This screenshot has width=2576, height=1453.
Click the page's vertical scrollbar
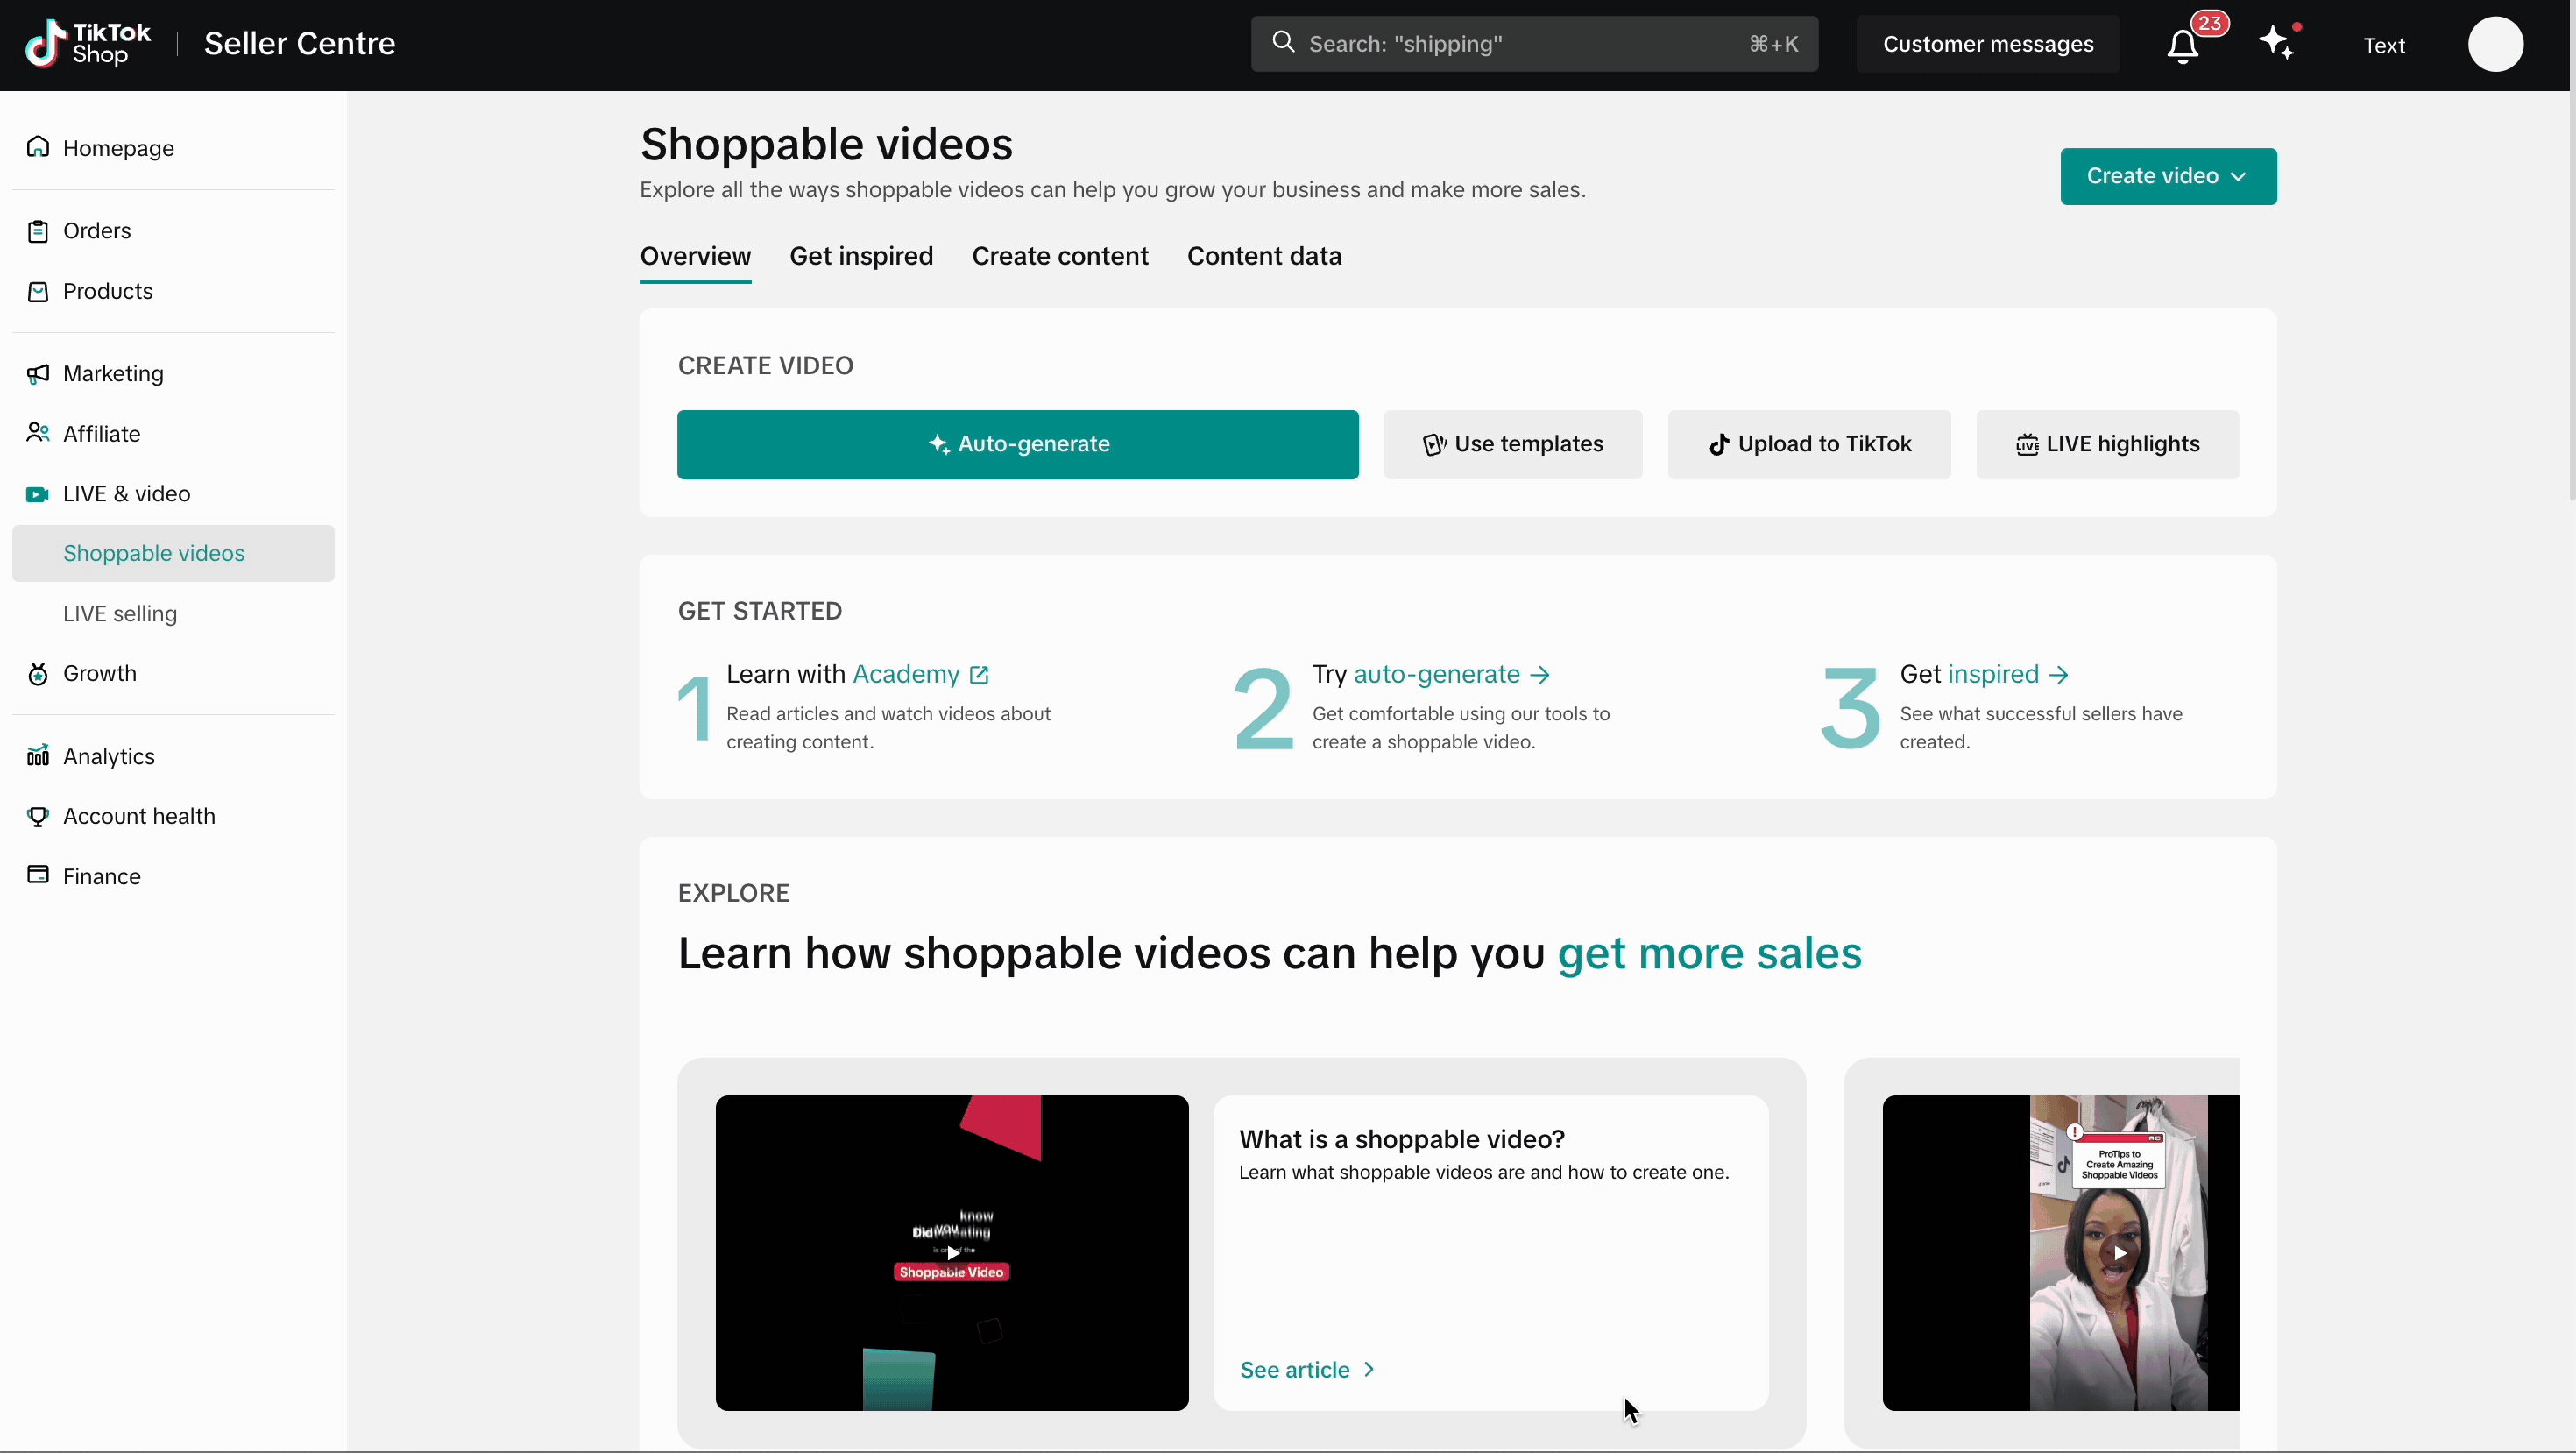pos(2571,296)
